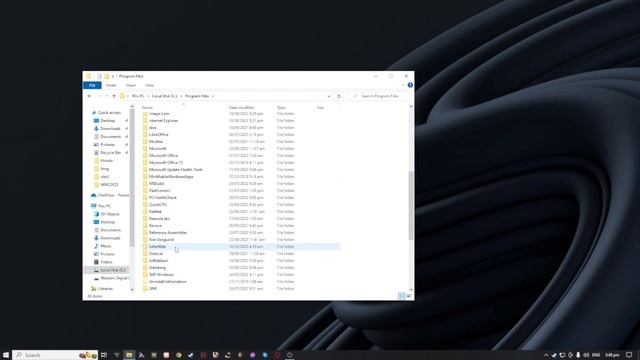
Task: Refresh the Program Files folder view
Action: click(339, 96)
